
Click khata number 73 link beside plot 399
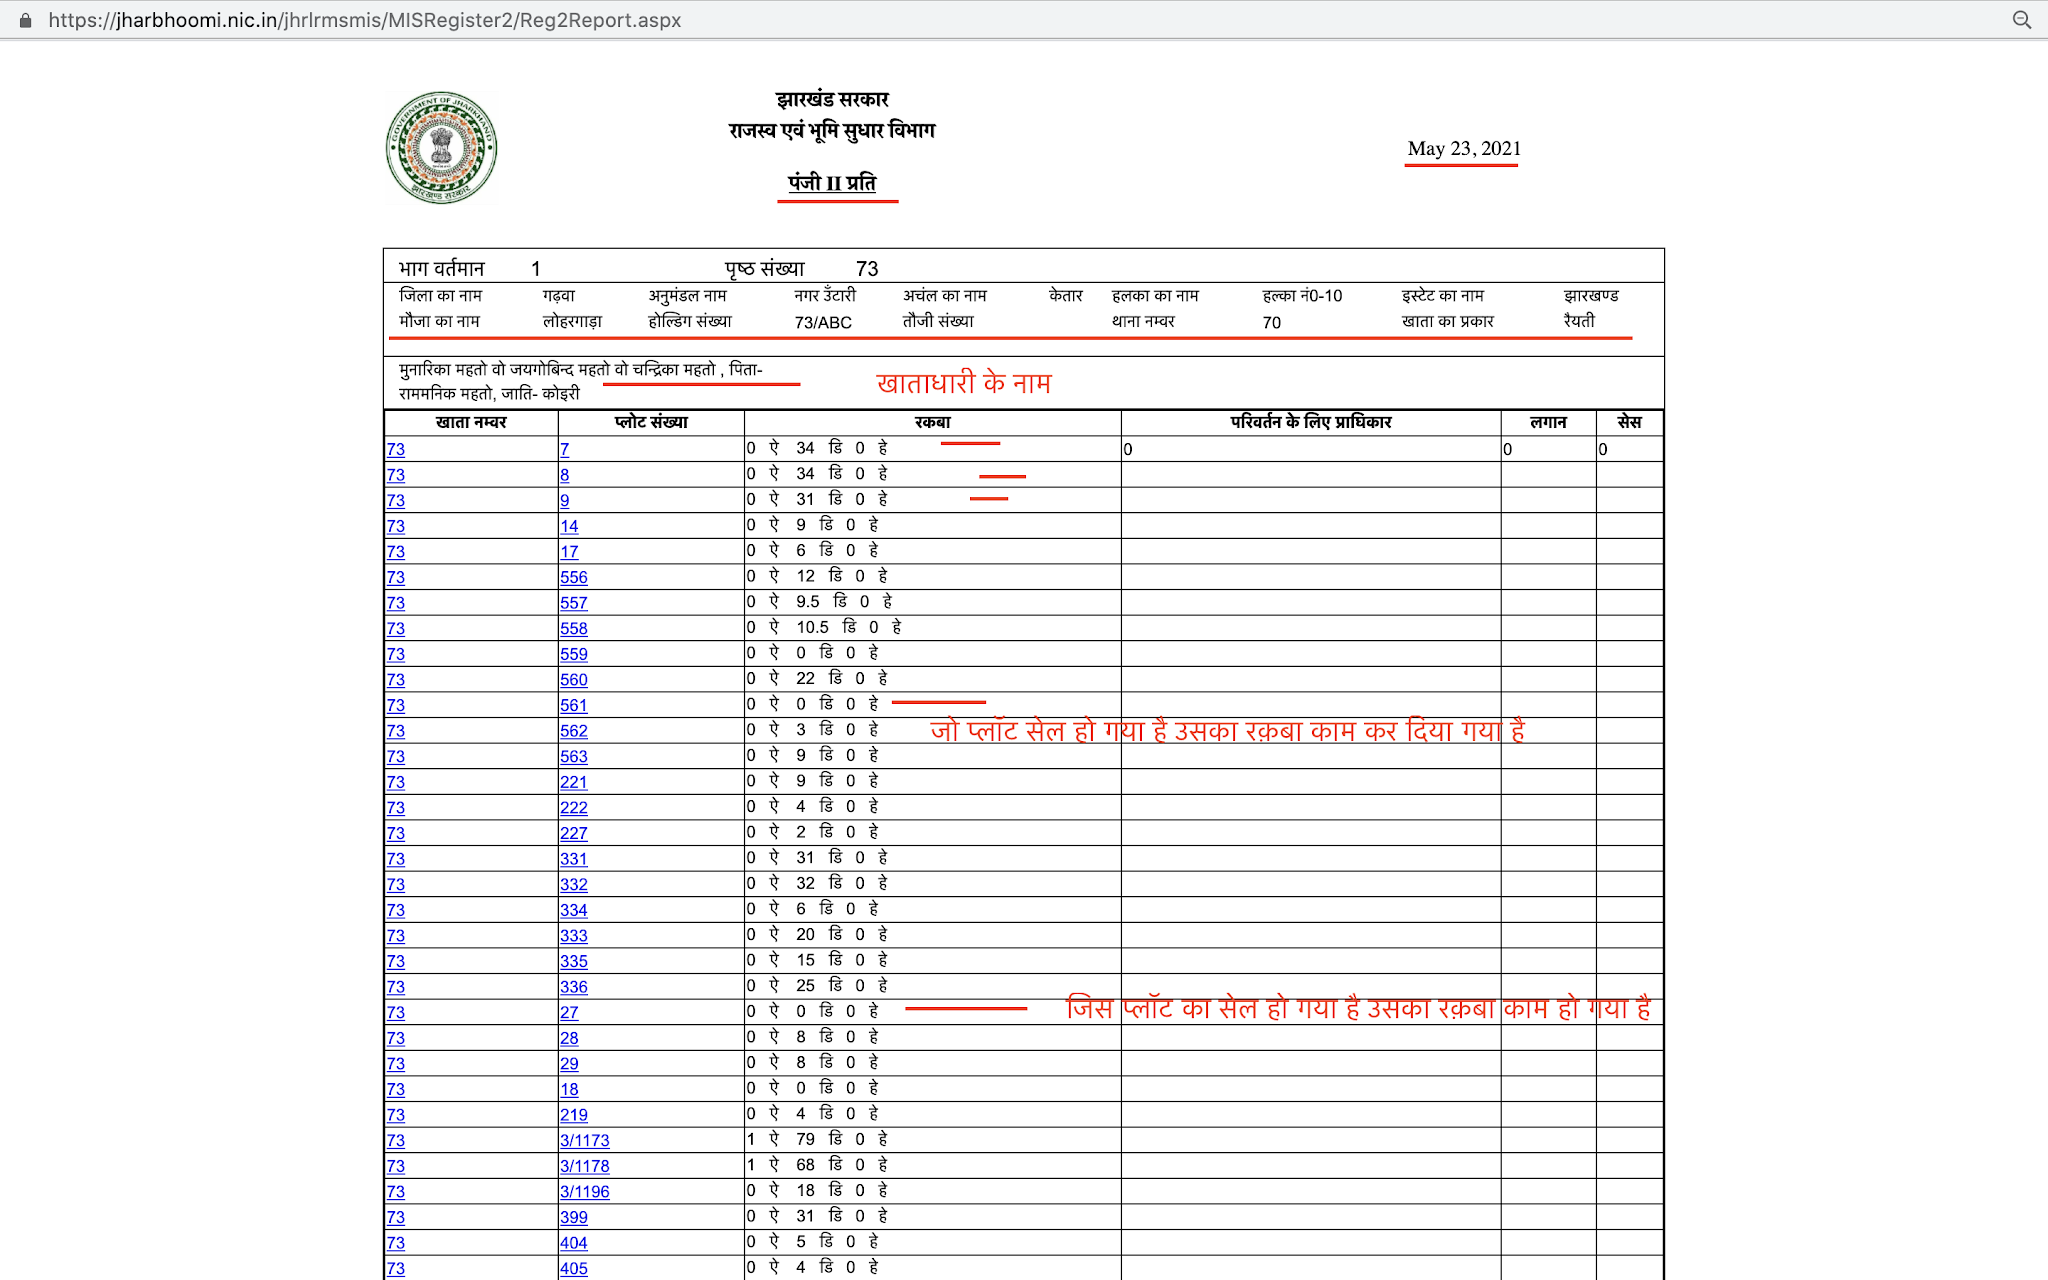point(396,1217)
